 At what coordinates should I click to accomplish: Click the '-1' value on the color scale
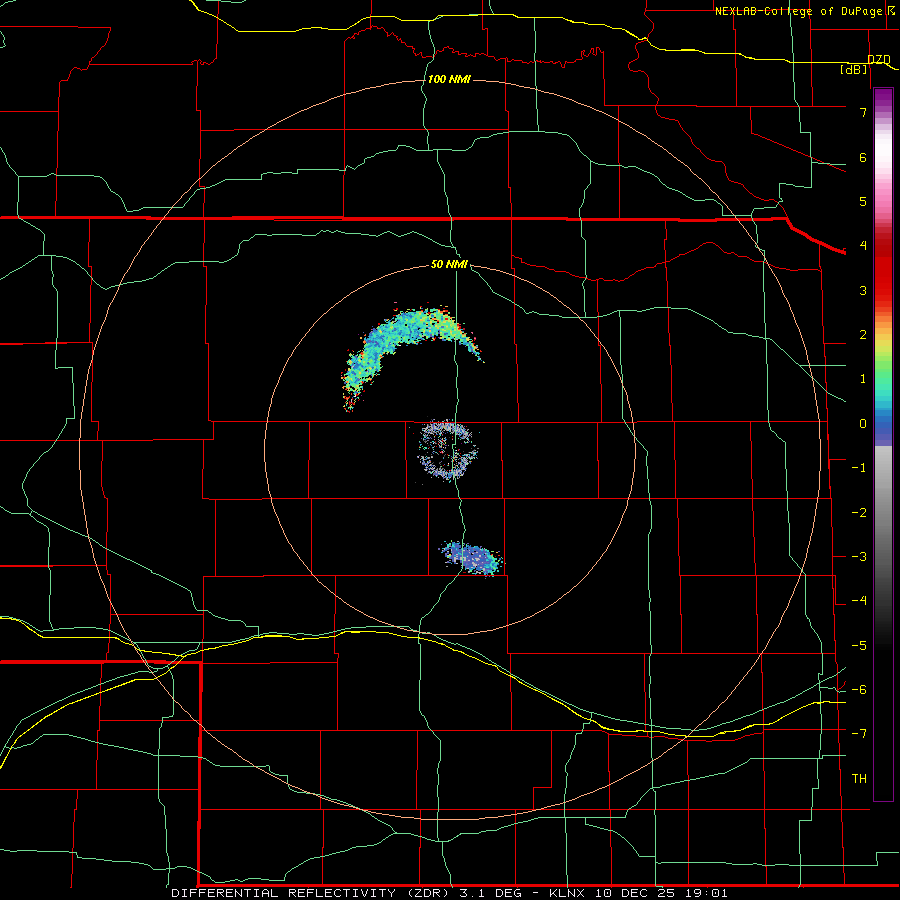[x=859, y=468]
